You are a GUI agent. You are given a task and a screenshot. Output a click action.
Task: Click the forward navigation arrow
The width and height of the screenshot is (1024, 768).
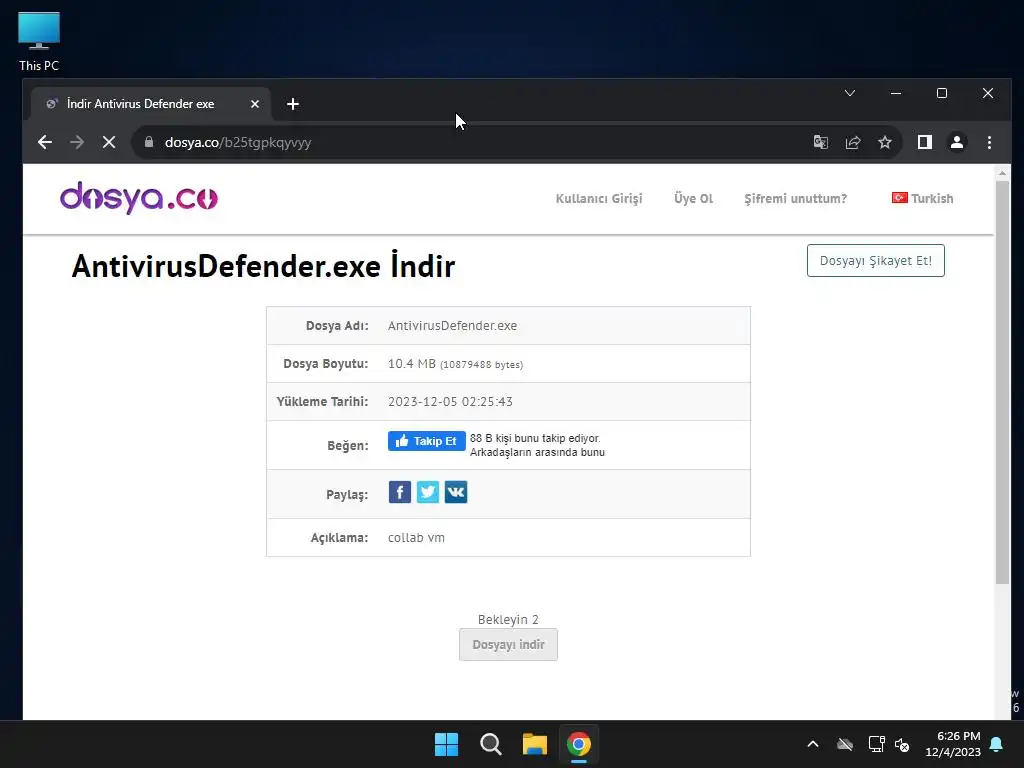[x=77, y=142]
